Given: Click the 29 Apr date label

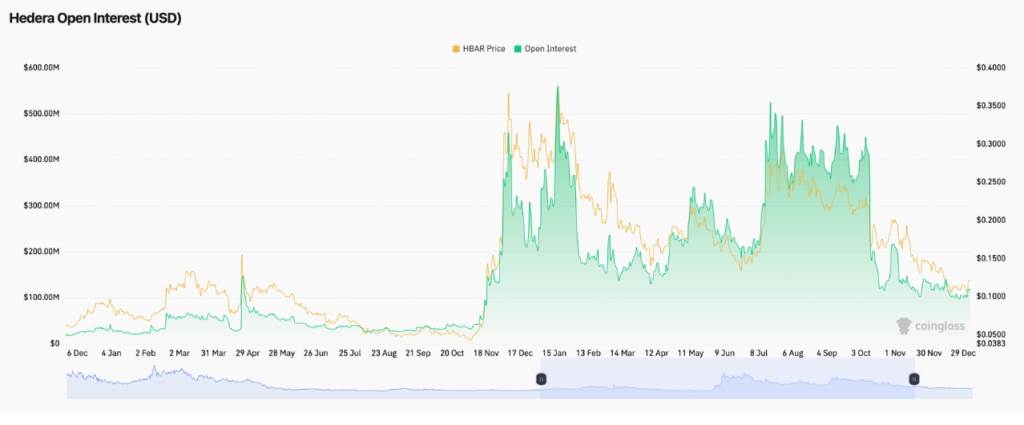Looking at the screenshot, I should point(247,353).
